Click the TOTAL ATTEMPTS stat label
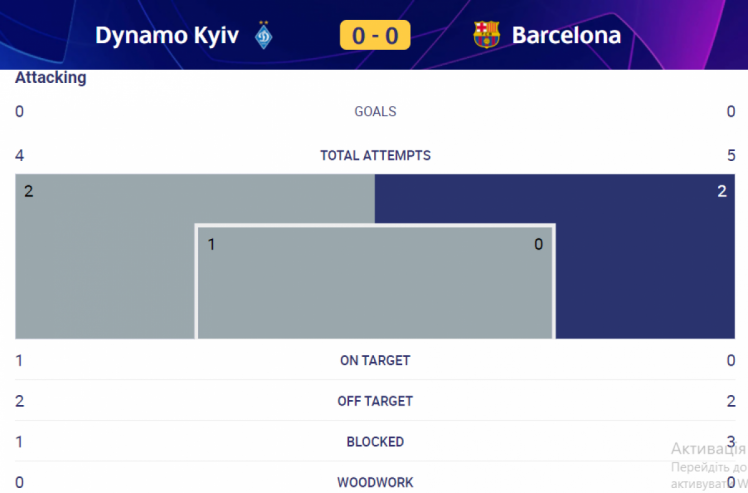This screenshot has width=748, height=493. (x=375, y=155)
